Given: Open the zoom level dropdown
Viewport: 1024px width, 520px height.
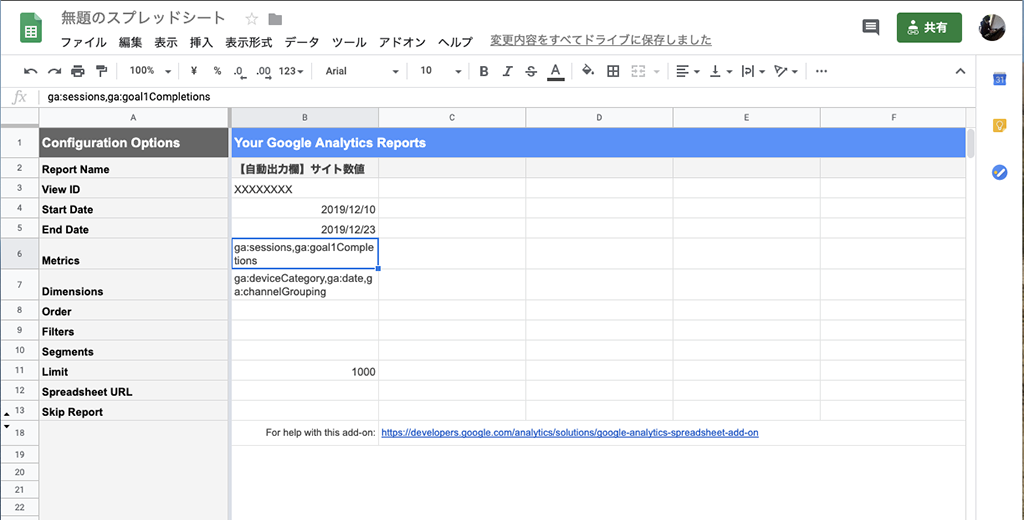Looking at the screenshot, I should [150, 71].
